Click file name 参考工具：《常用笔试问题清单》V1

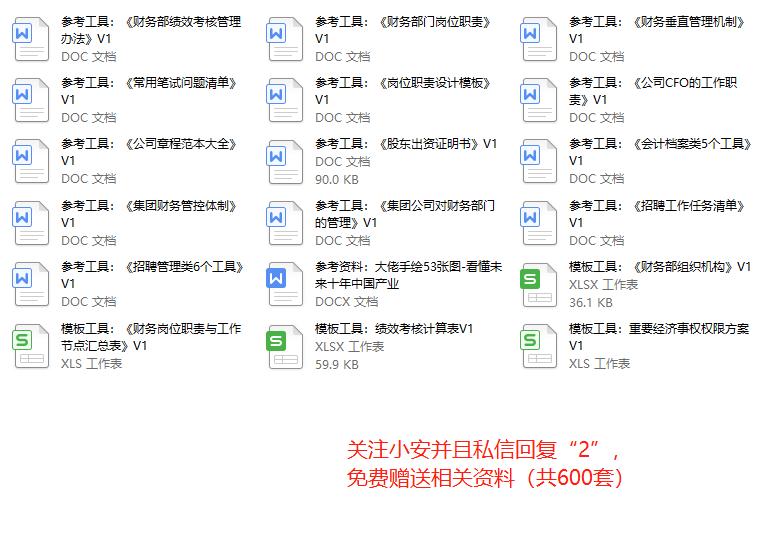pos(149,91)
